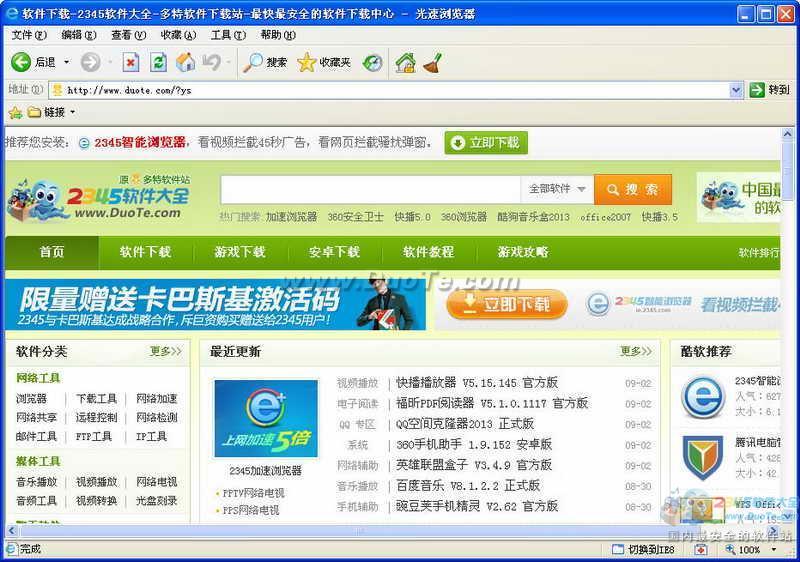Select the 安卓下载 navigation tab
The height and width of the screenshot is (562, 800).
[x=334, y=252]
